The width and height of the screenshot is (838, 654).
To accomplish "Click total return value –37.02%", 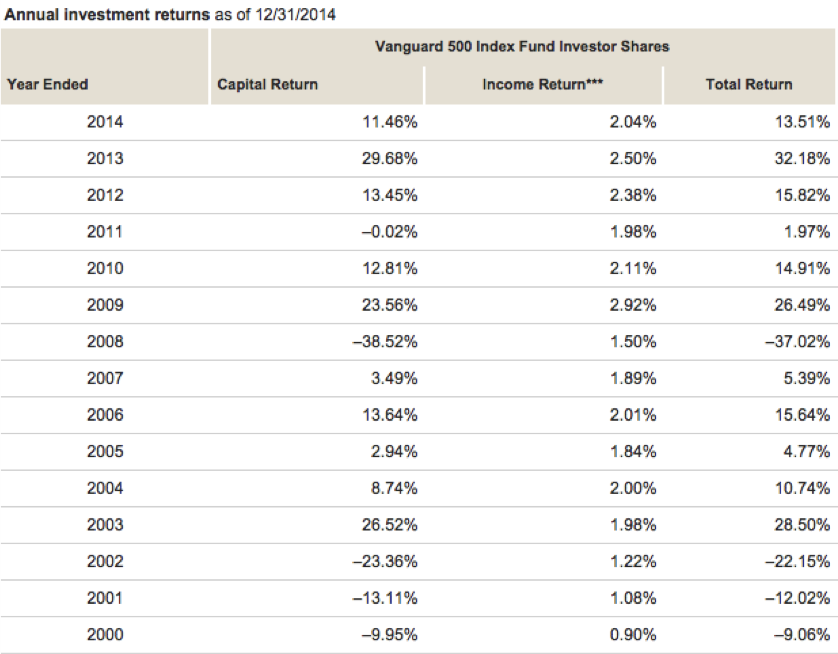I will pos(798,341).
